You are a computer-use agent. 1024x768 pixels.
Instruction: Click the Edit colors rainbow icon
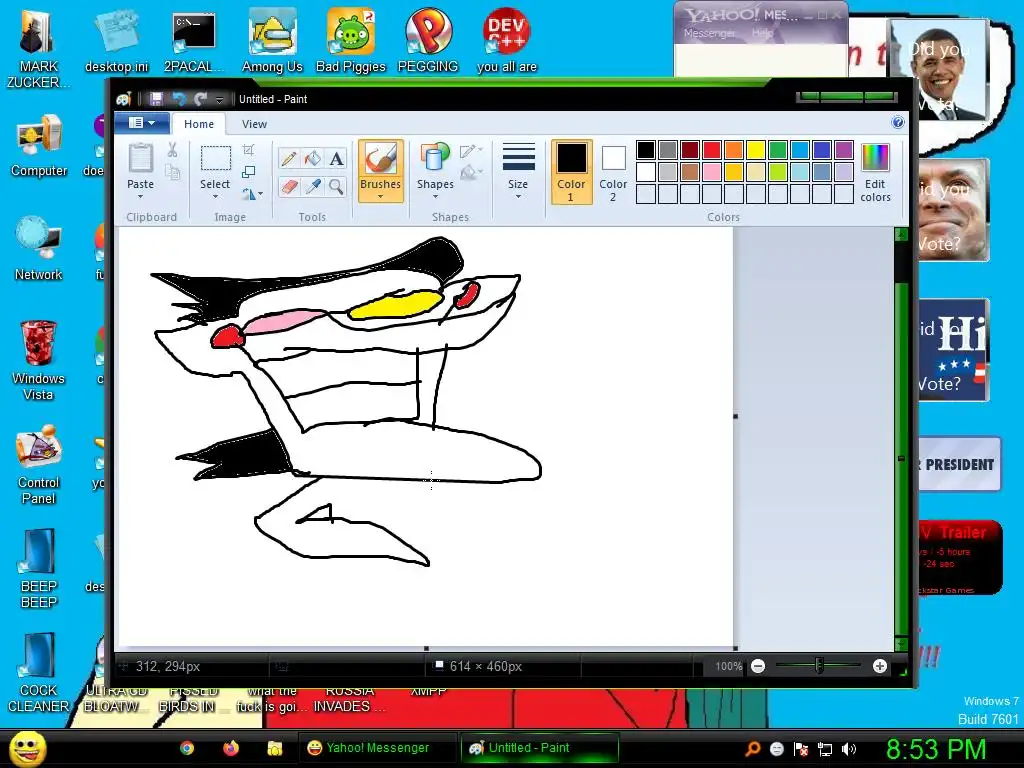[x=875, y=157]
